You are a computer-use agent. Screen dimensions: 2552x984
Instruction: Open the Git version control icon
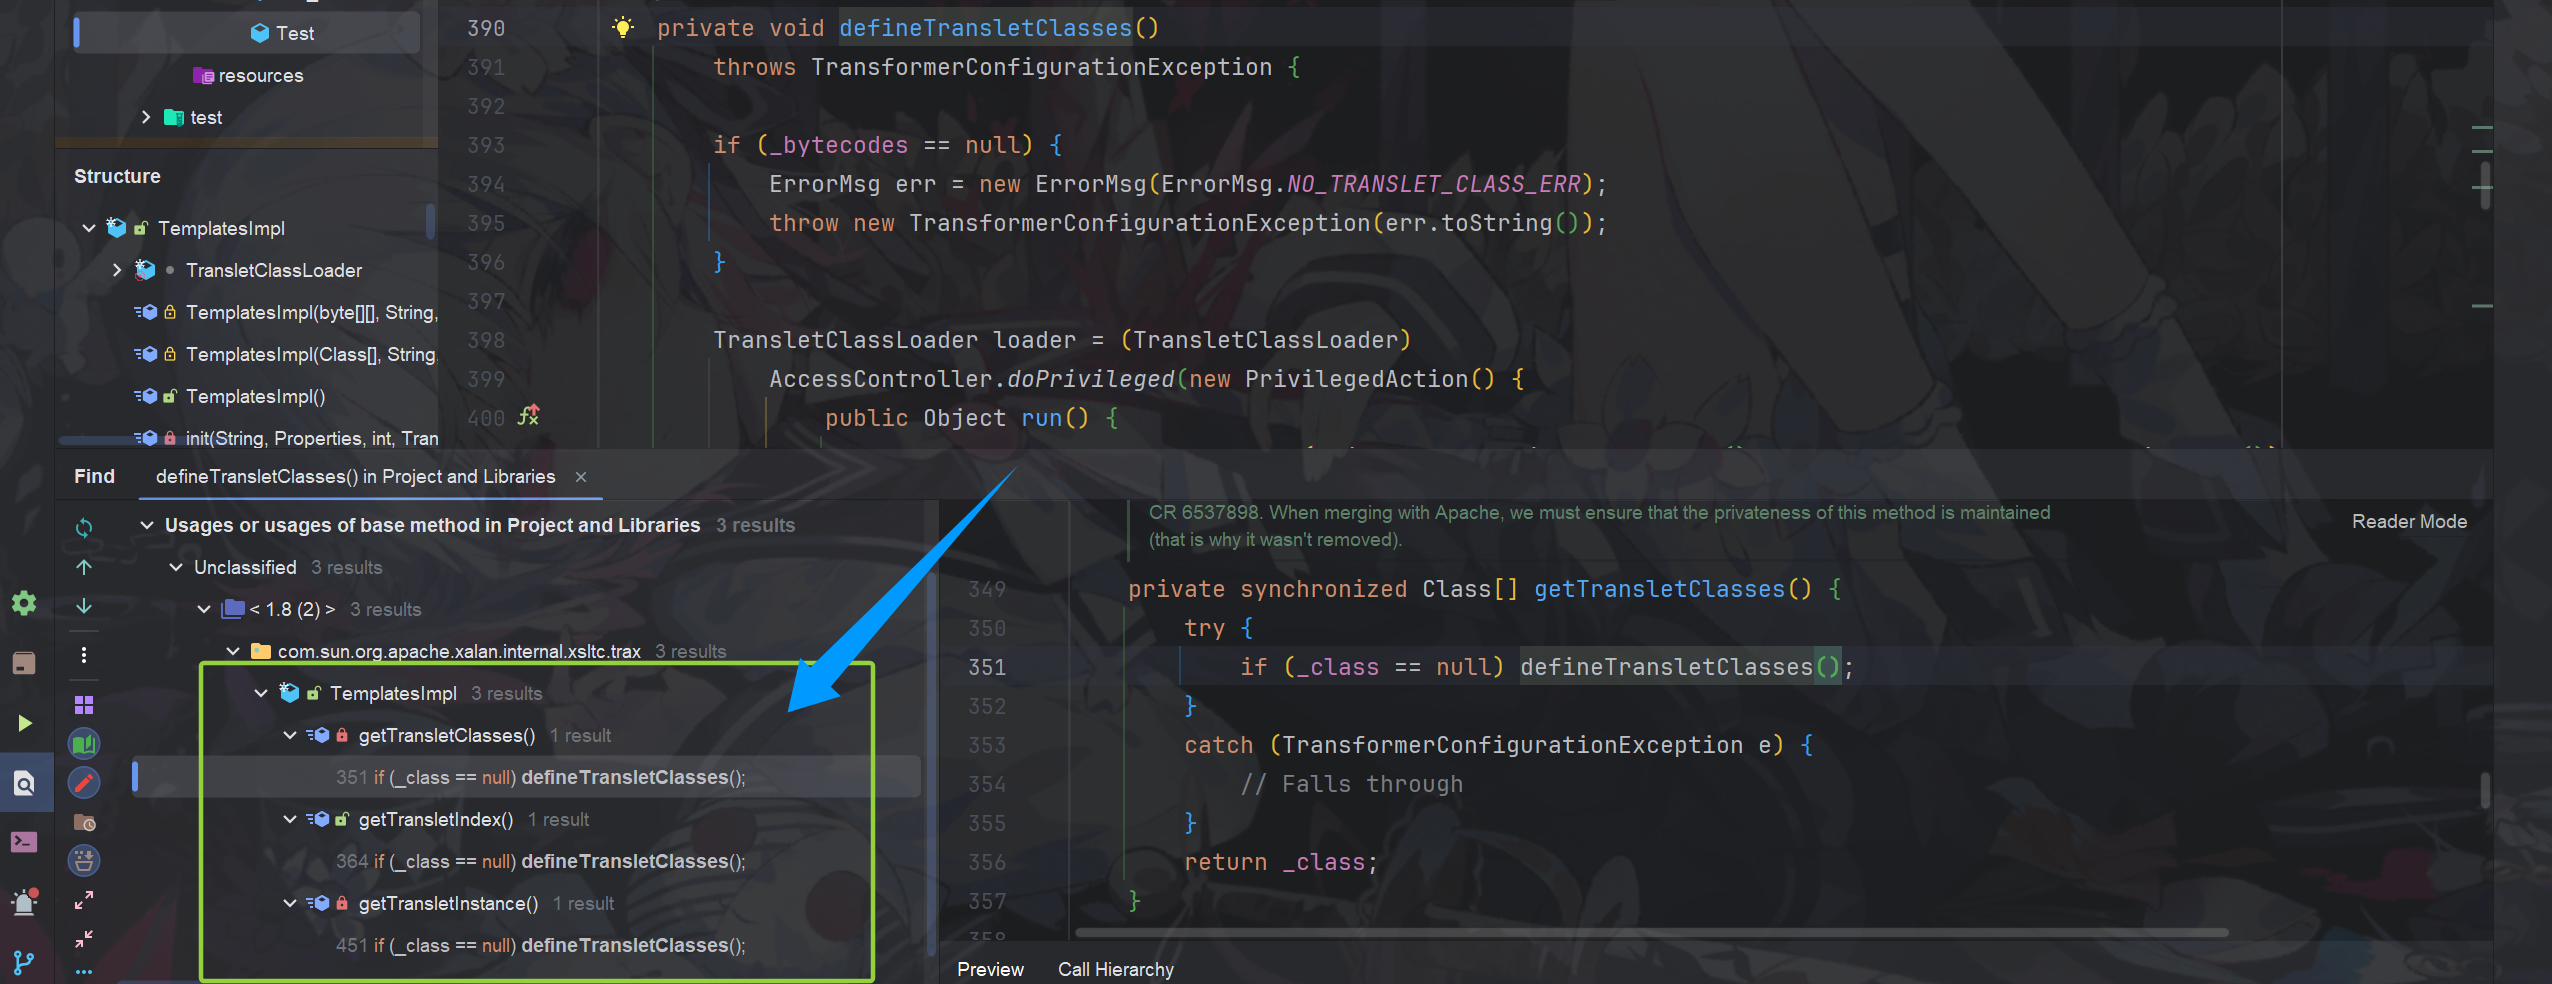click(25, 962)
